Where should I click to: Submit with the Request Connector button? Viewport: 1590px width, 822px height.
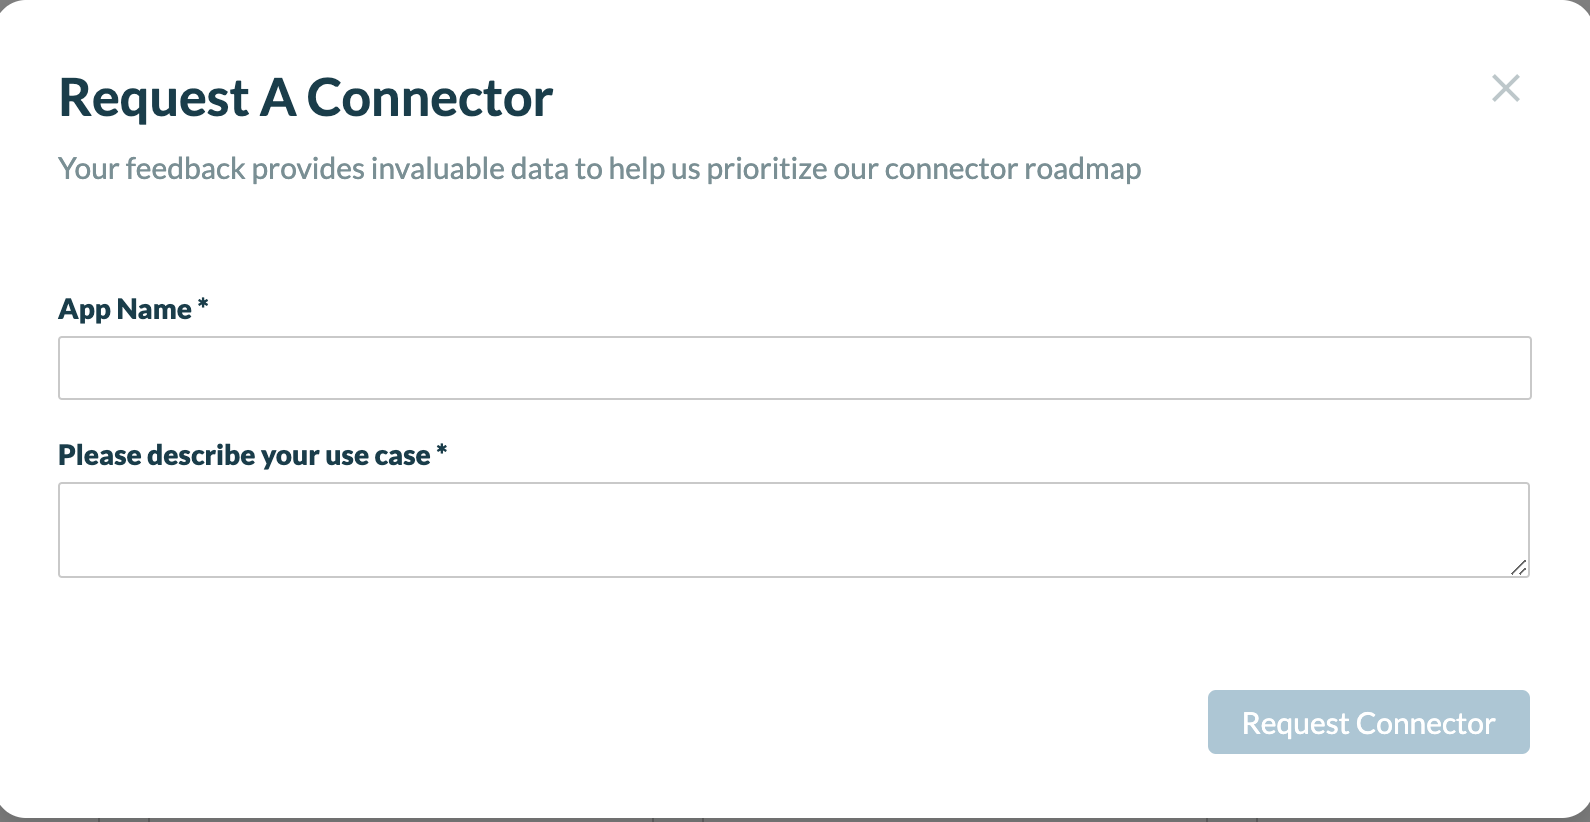1368,722
